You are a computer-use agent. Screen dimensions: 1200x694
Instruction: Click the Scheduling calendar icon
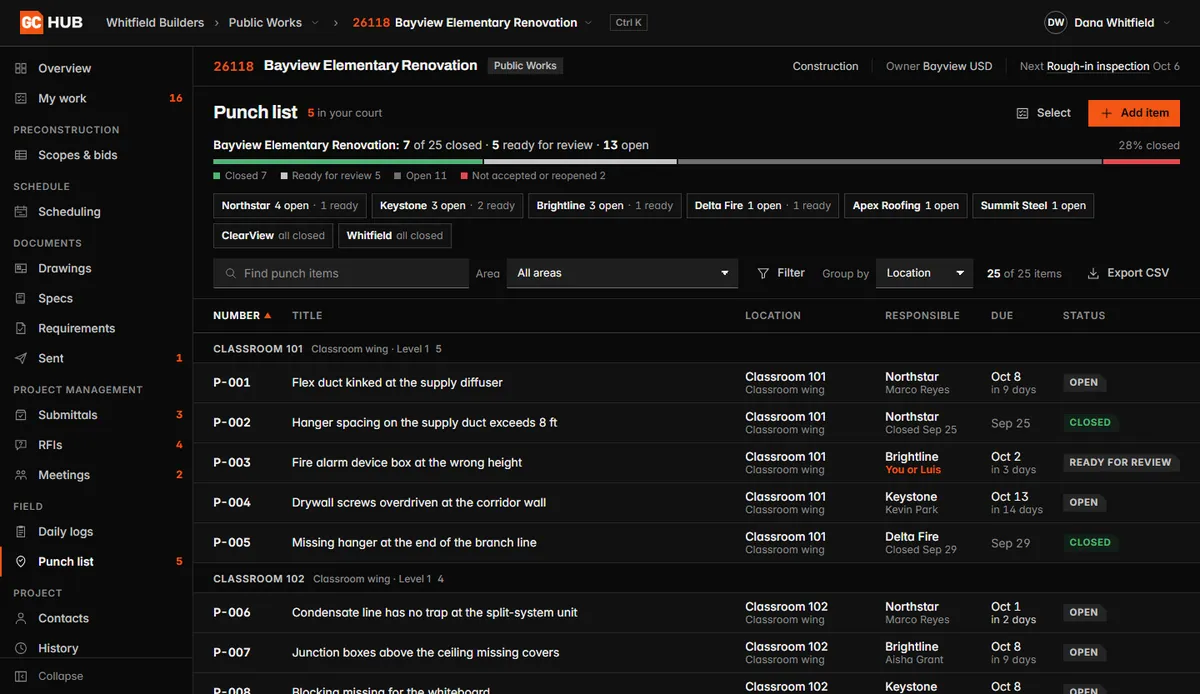21,212
